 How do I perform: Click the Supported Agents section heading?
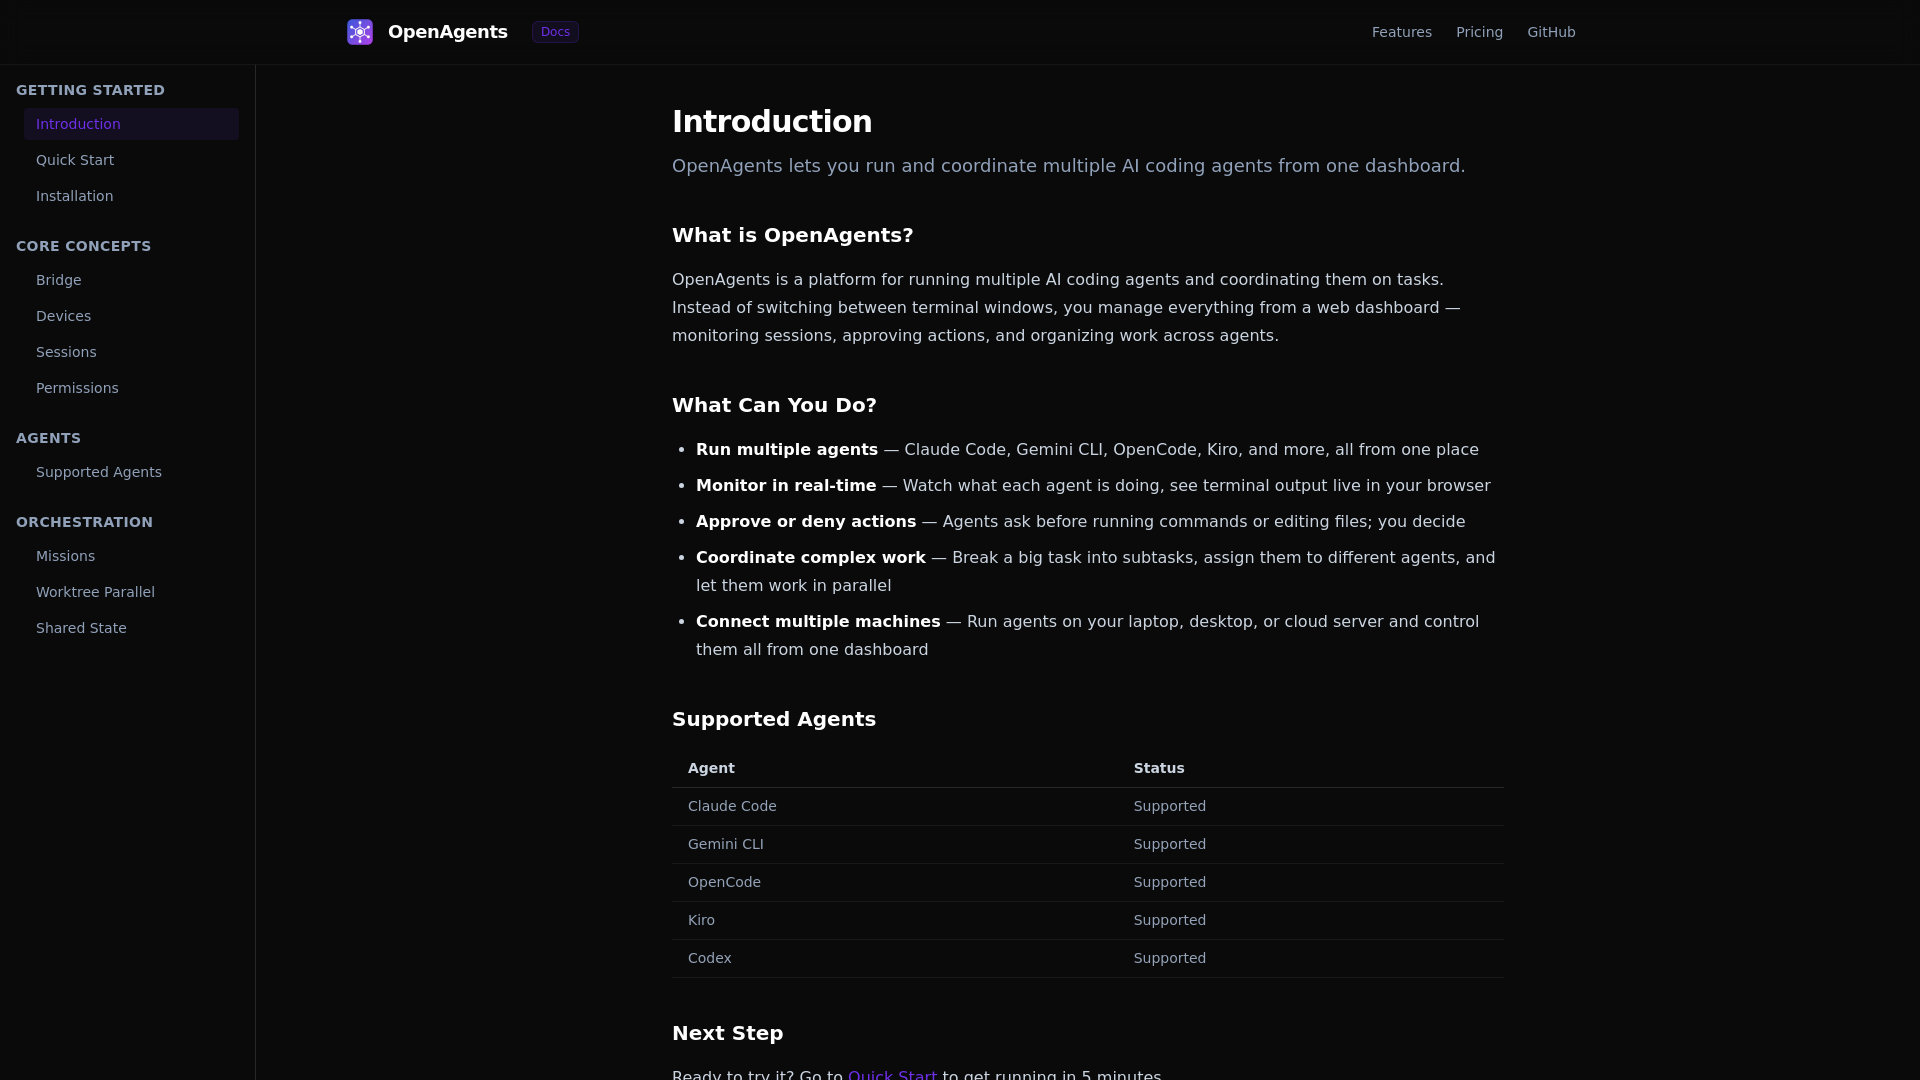[774, 719]
